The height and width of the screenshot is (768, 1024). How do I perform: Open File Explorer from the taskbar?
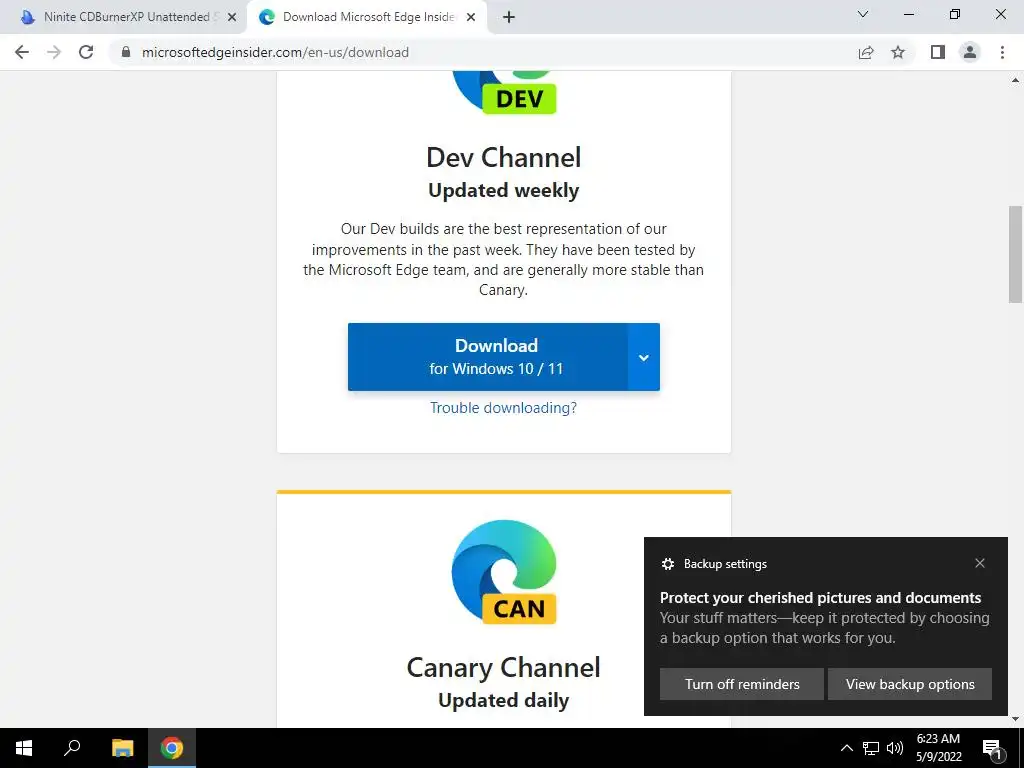122,748
